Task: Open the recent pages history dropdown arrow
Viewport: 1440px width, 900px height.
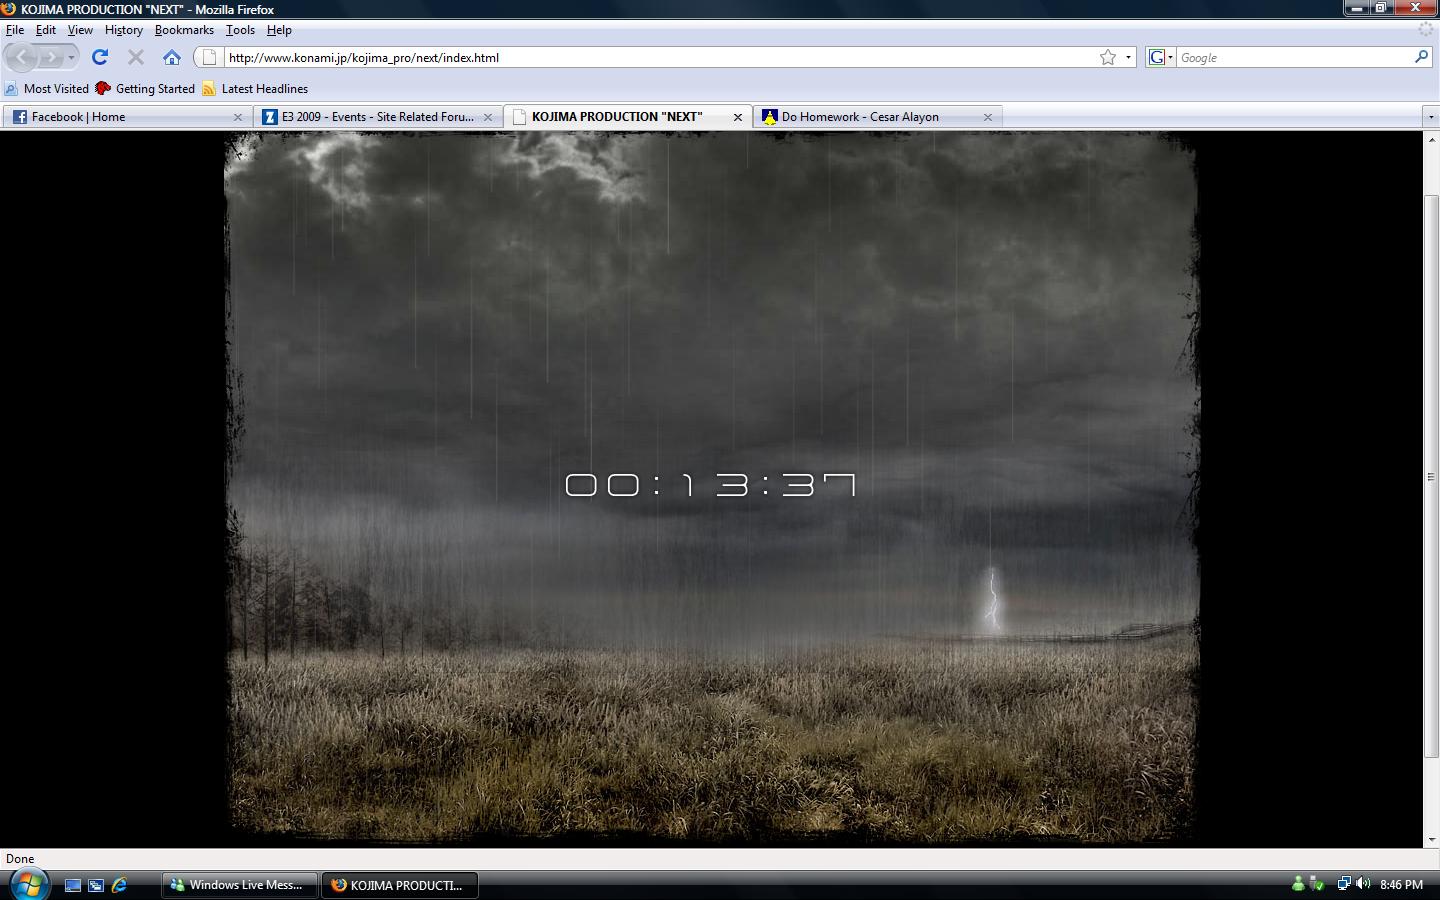Action: (x=71, y=58)
